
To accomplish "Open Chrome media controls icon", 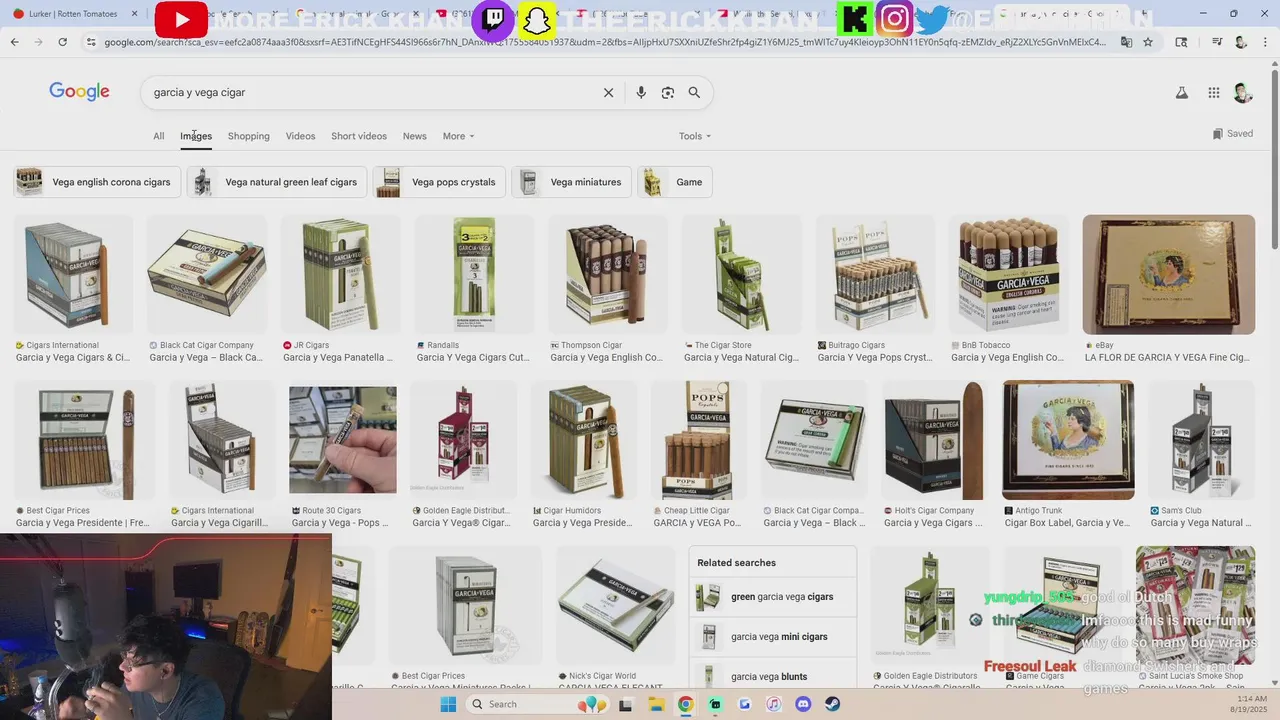I will (x=1216, y=42).
